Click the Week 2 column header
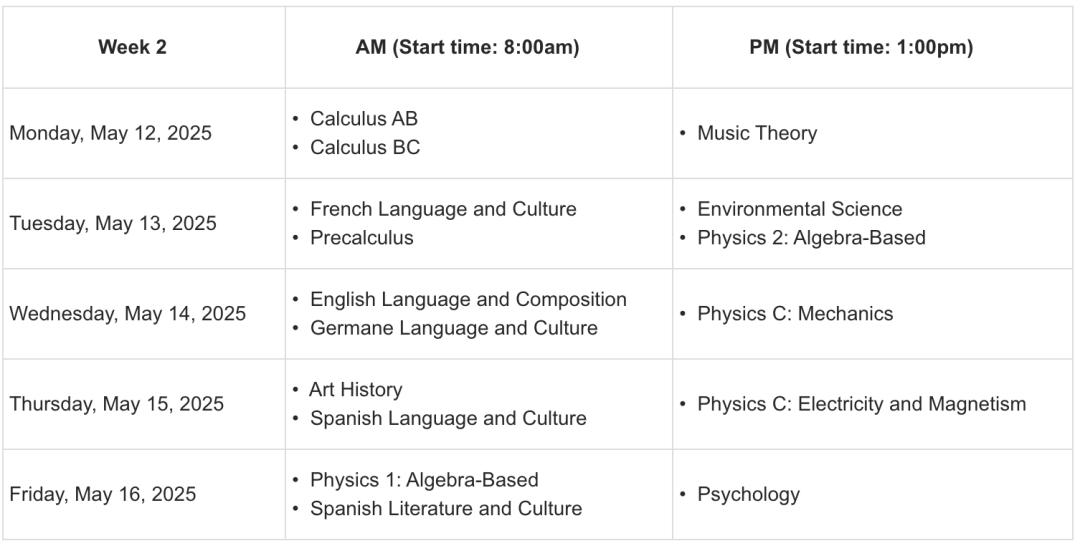 click(x=132, y=47)
